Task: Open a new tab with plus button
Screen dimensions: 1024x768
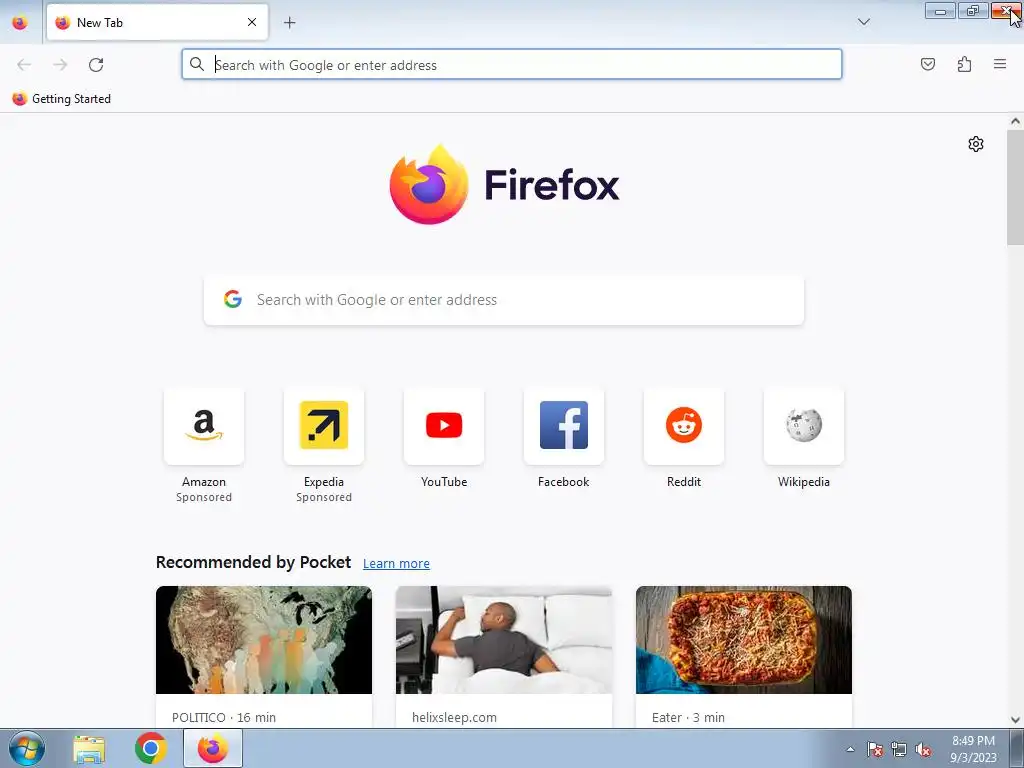Action: pyautogui.click(x=289, y=23)
